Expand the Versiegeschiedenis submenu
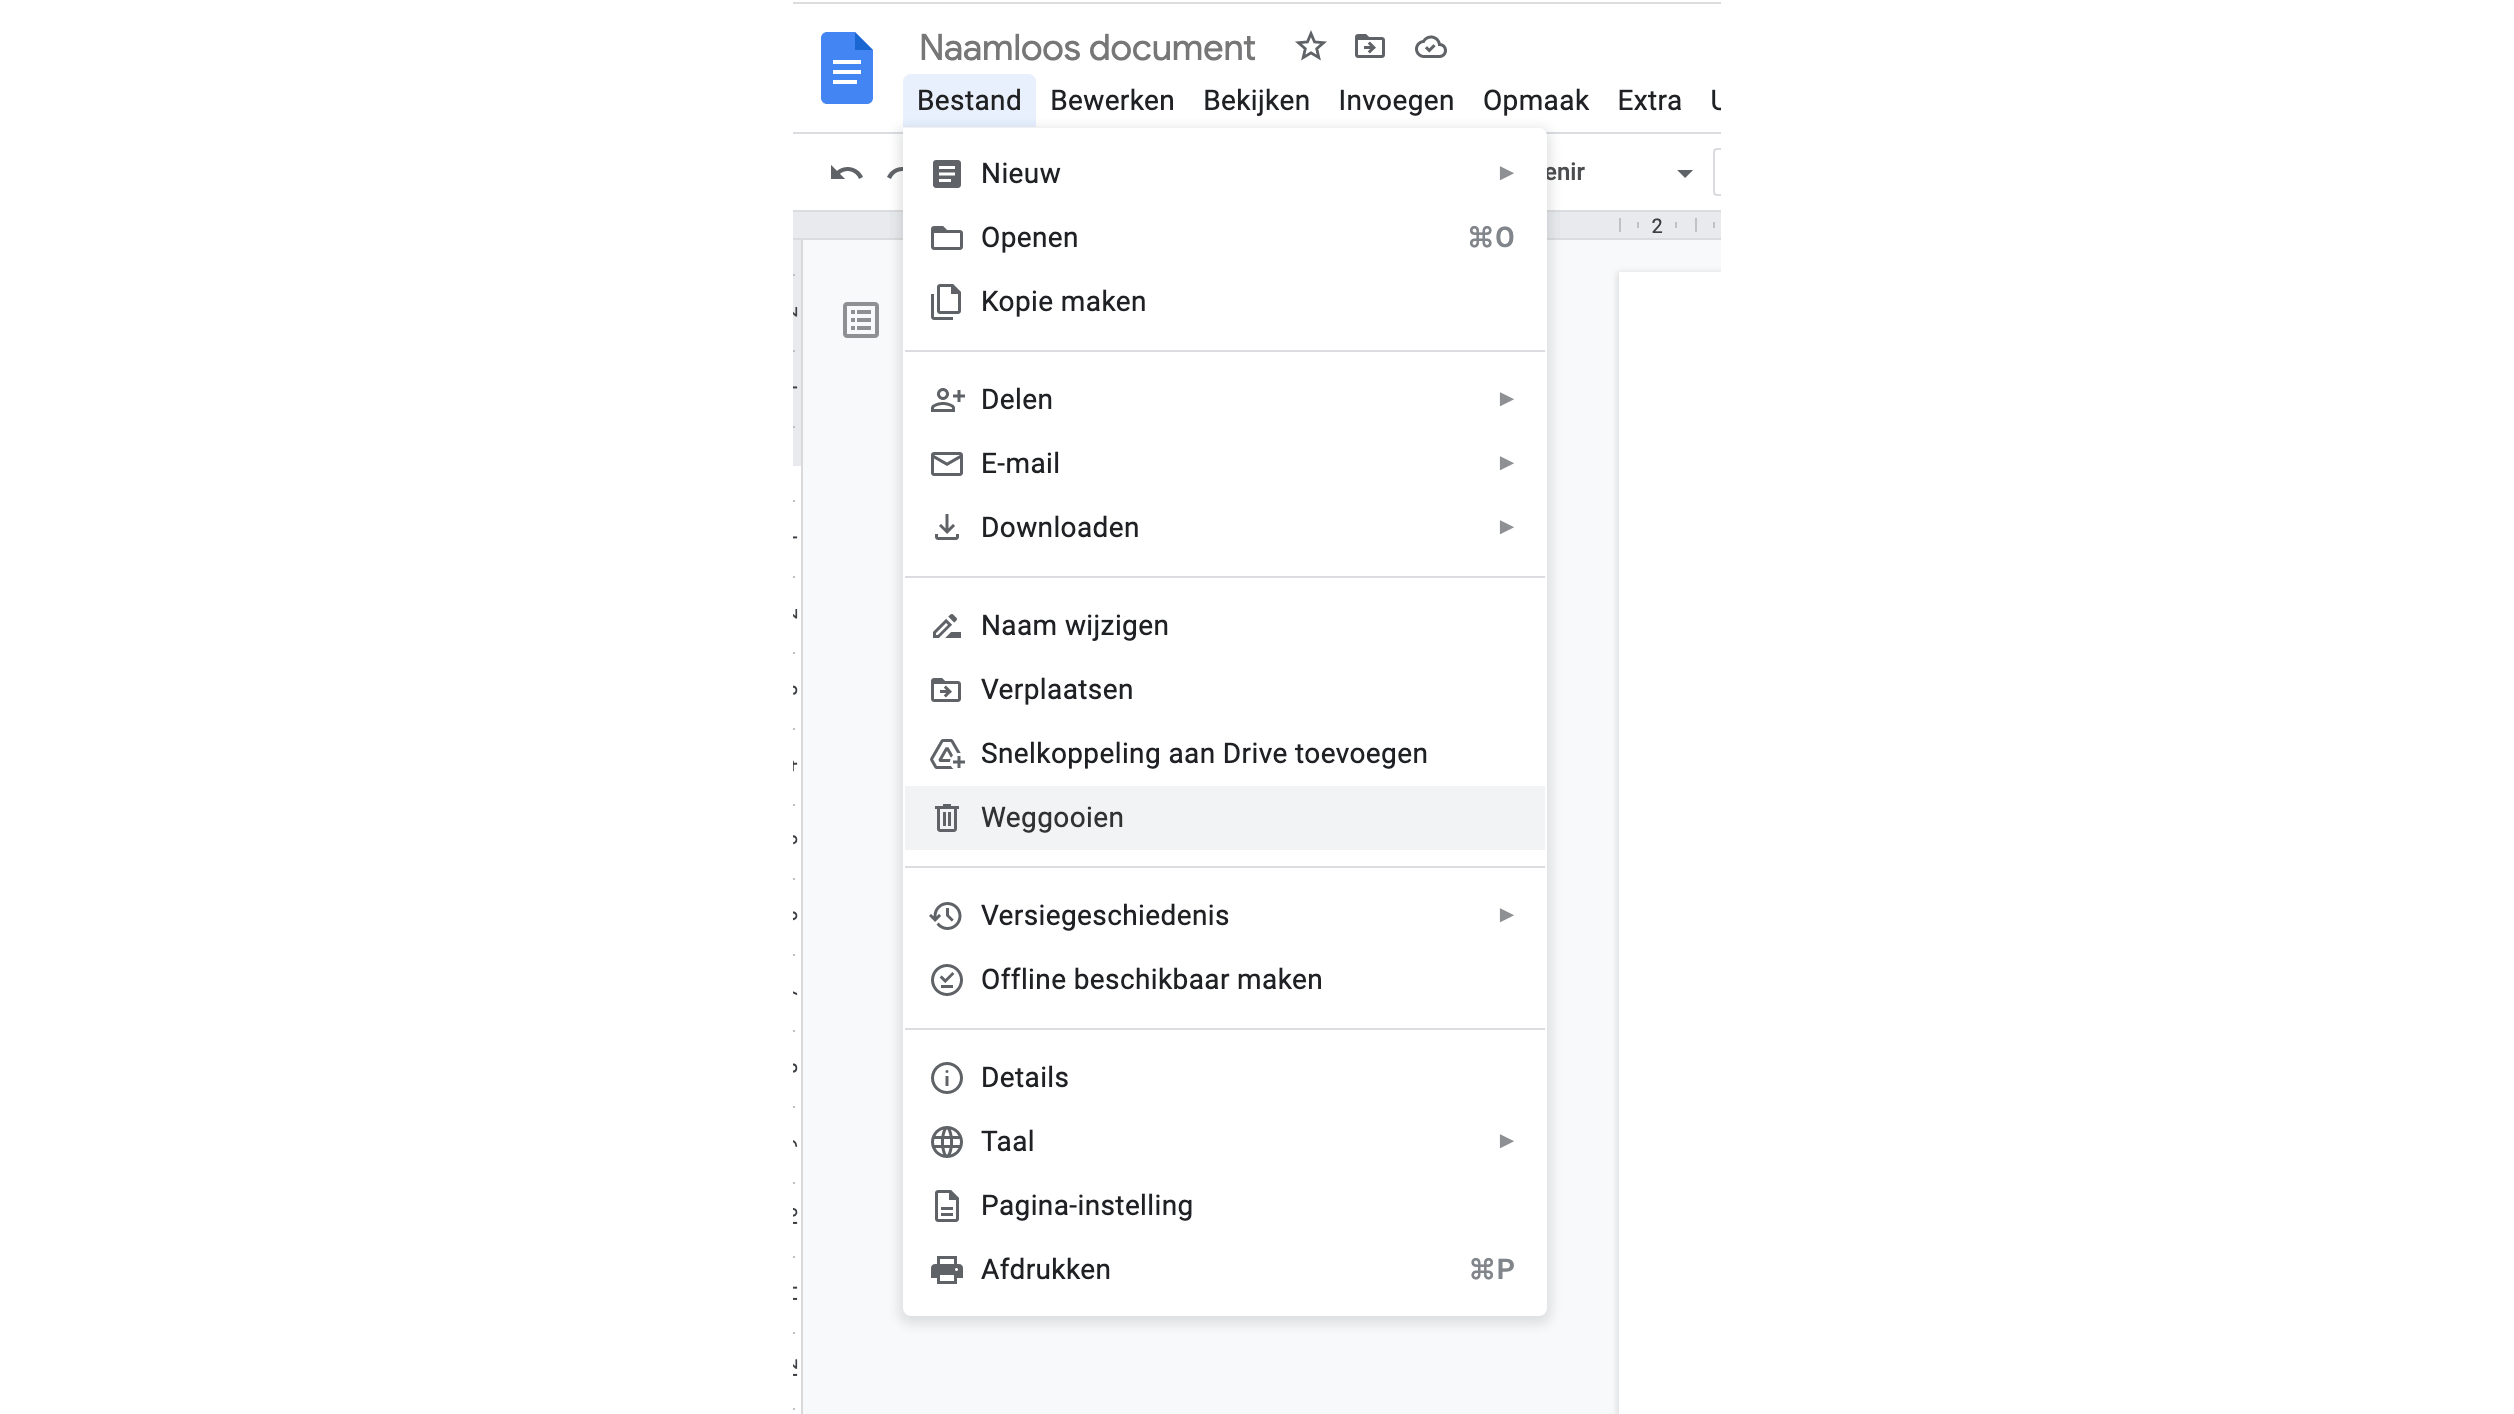 (x=1506, y=916)
